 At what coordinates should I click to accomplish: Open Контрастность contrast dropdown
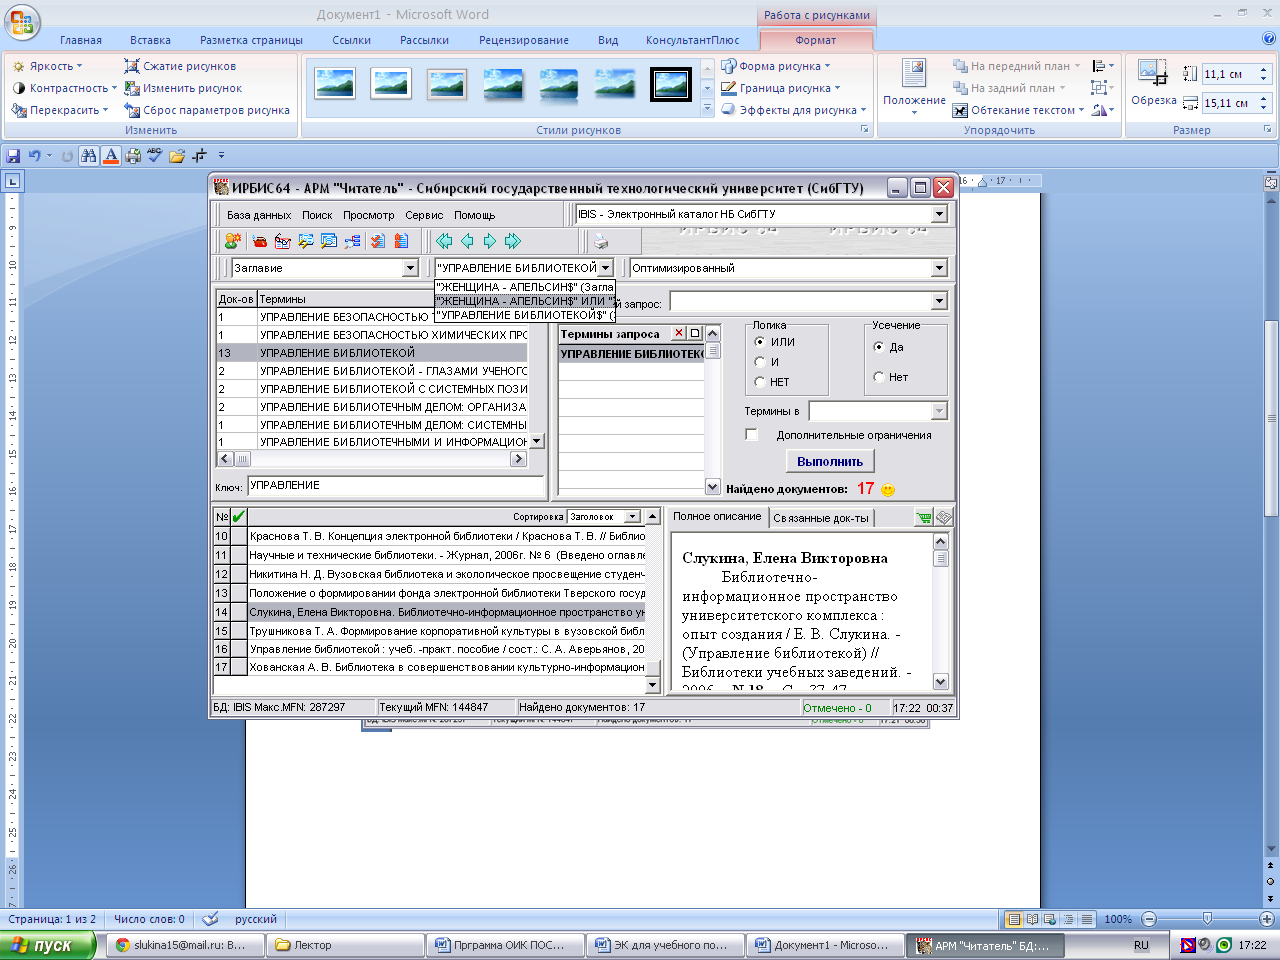point(63,88)
